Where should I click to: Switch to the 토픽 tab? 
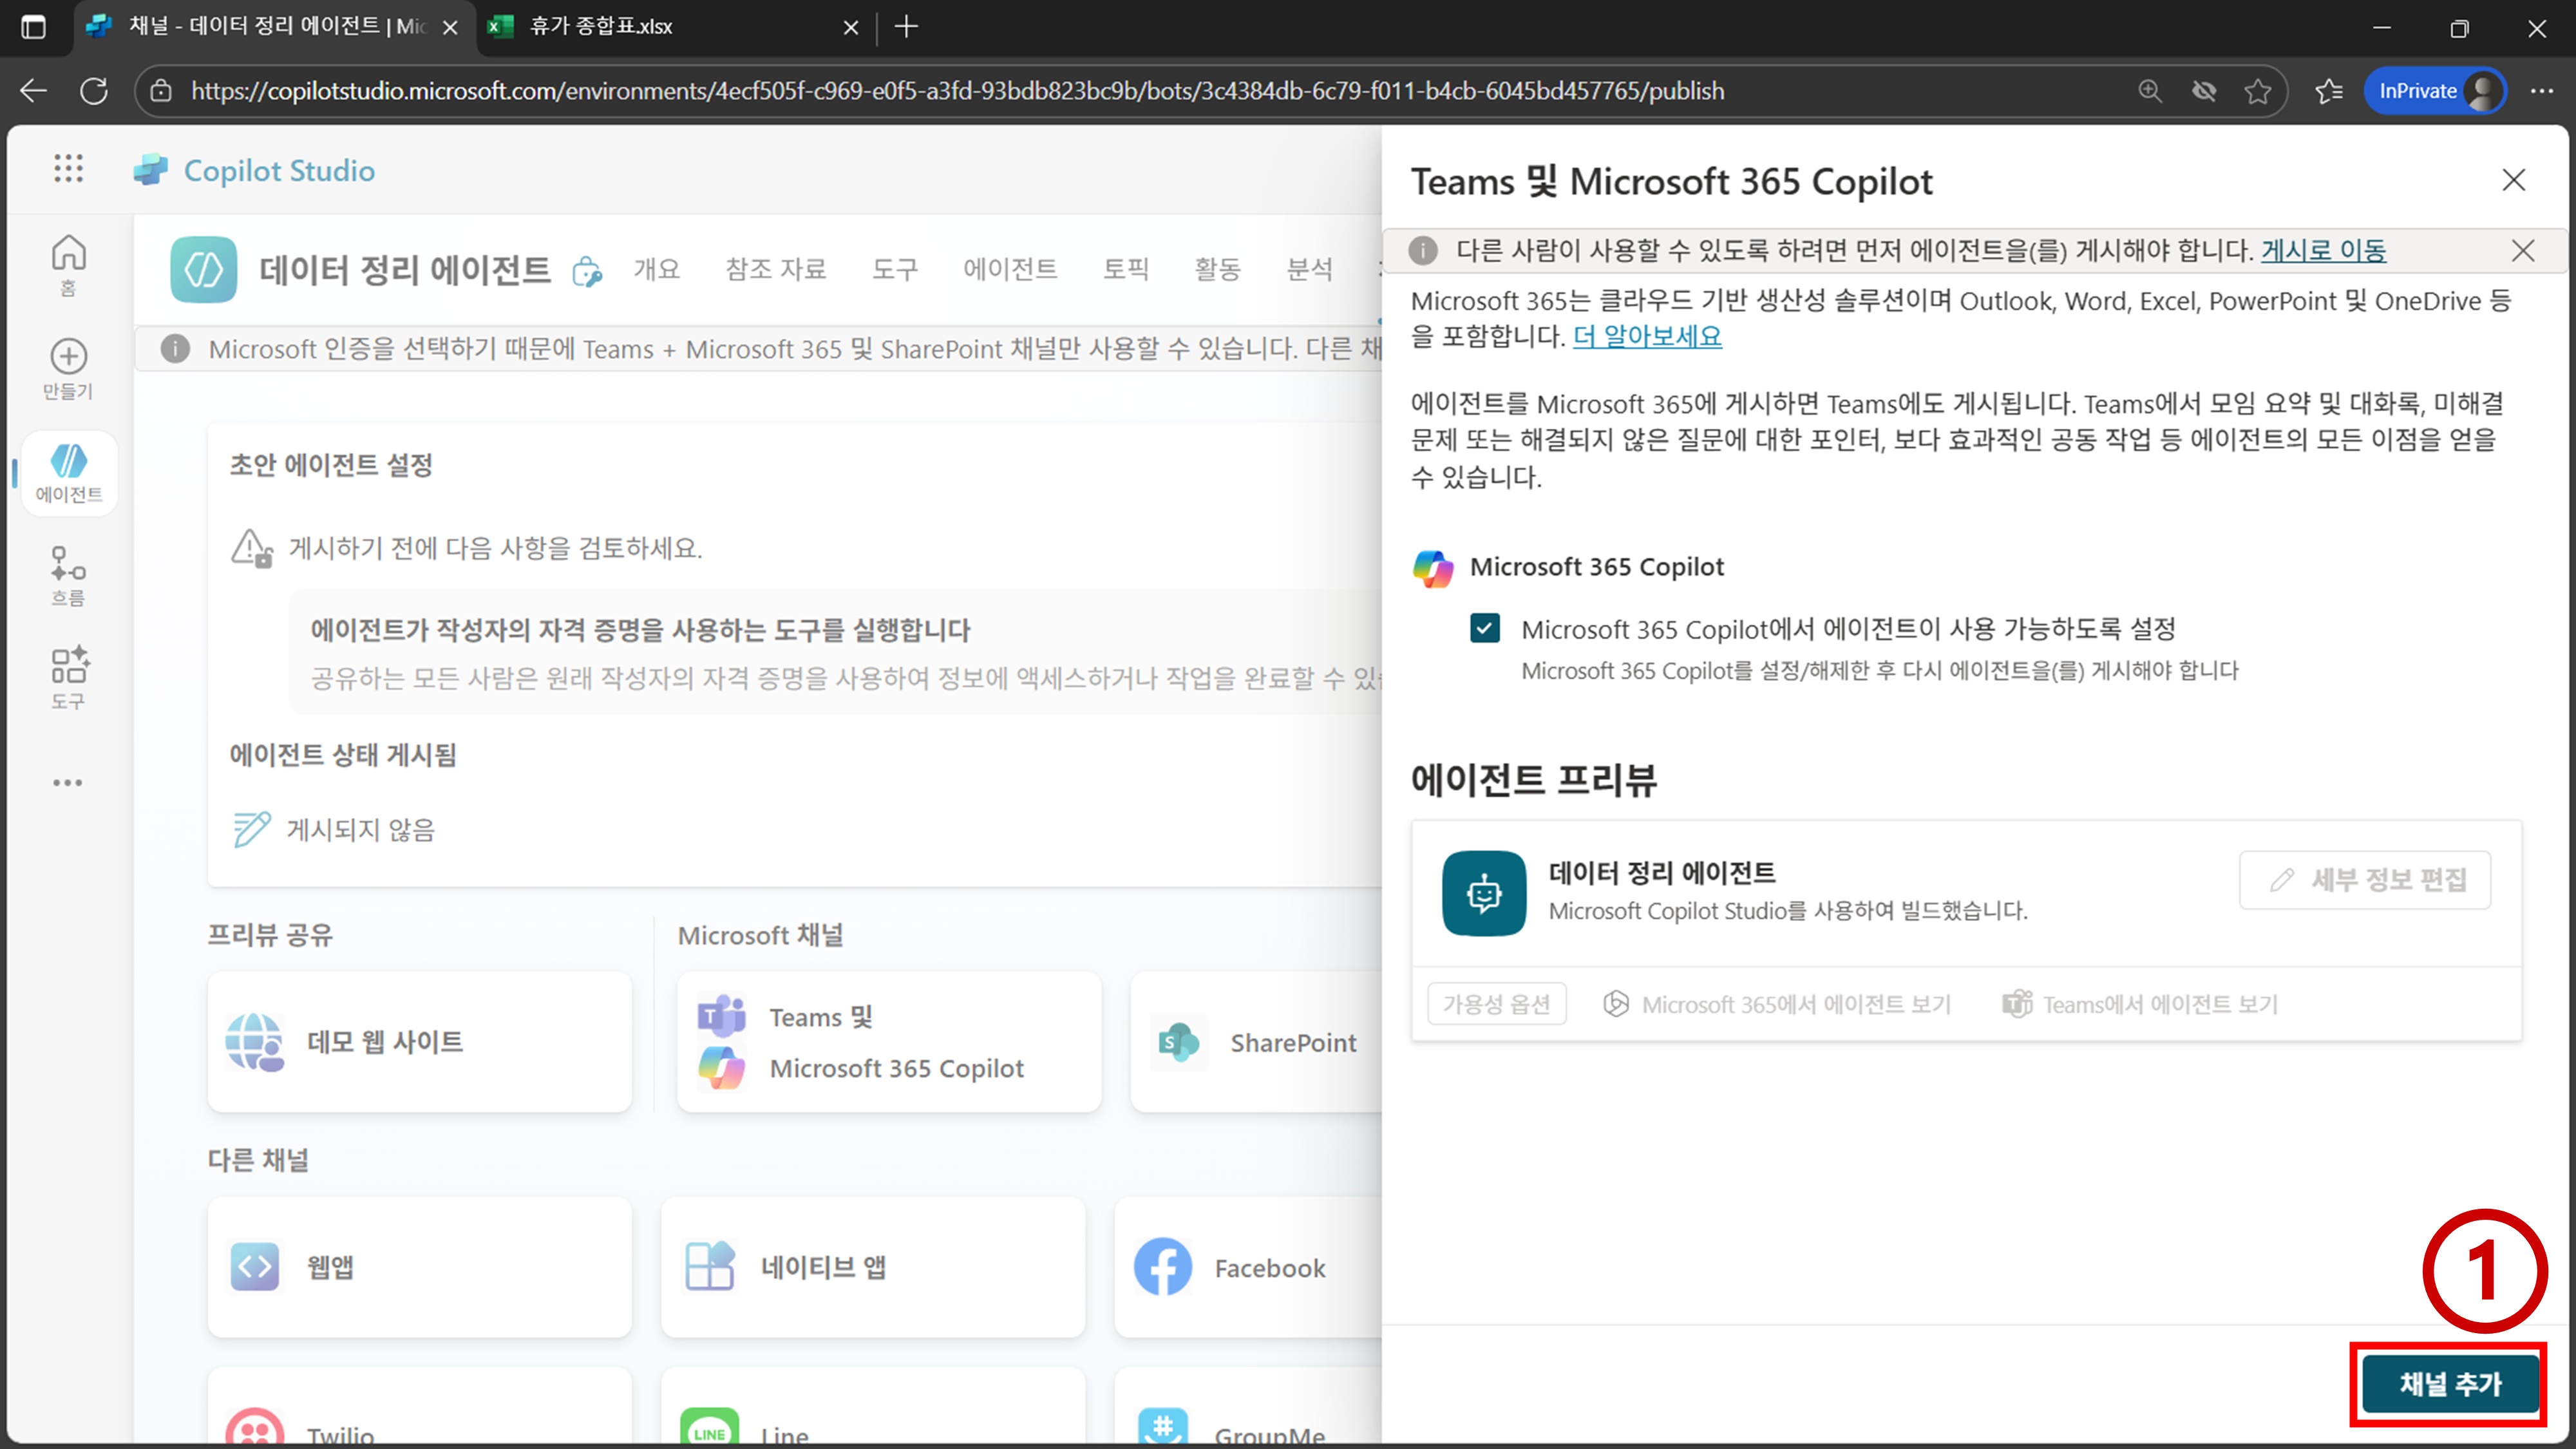(x=1125, y=269)
